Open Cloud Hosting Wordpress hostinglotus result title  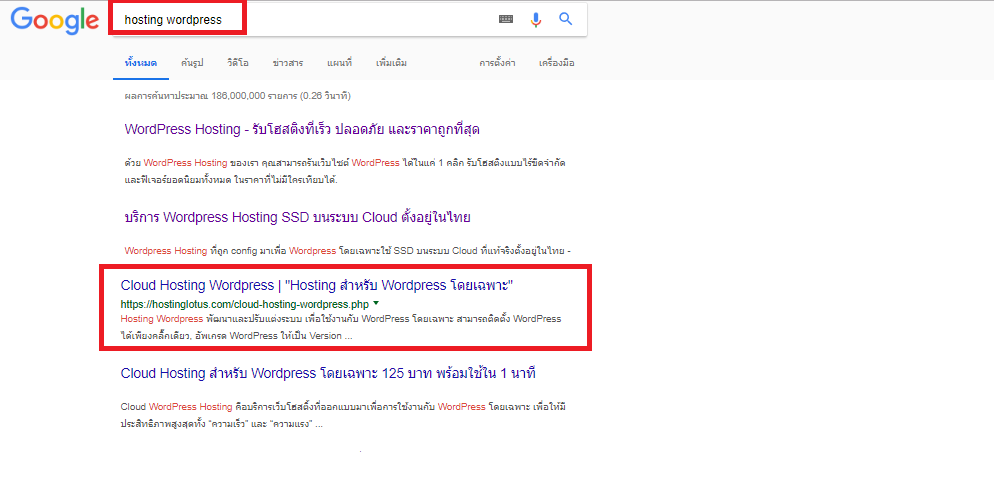click(x=316, y=285)
